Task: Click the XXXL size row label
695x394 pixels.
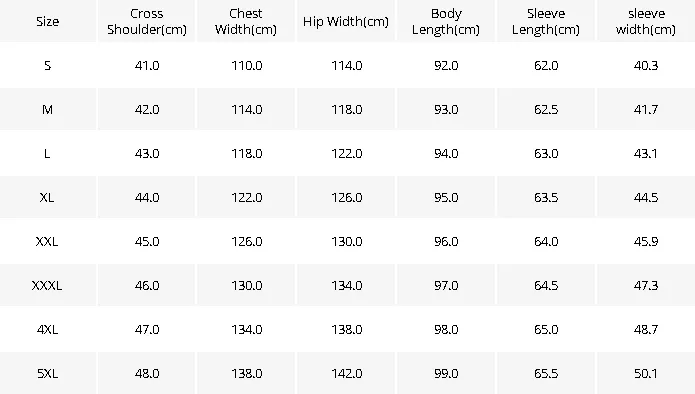Action: 47,285
